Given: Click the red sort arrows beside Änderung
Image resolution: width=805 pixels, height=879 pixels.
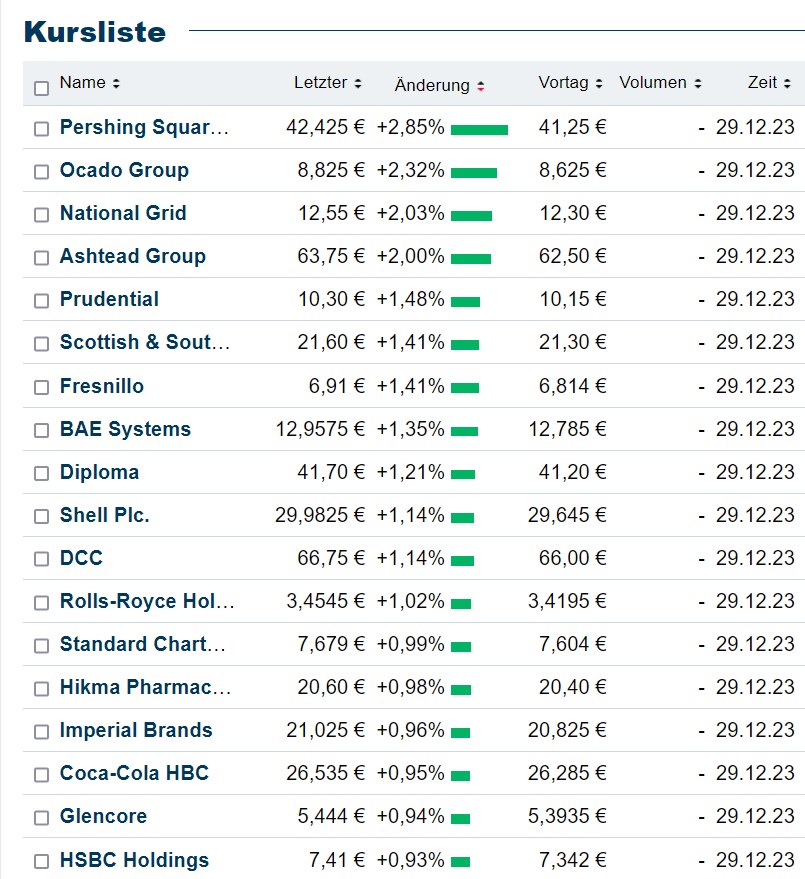Looking at the screenshot, I should [481, 86].
